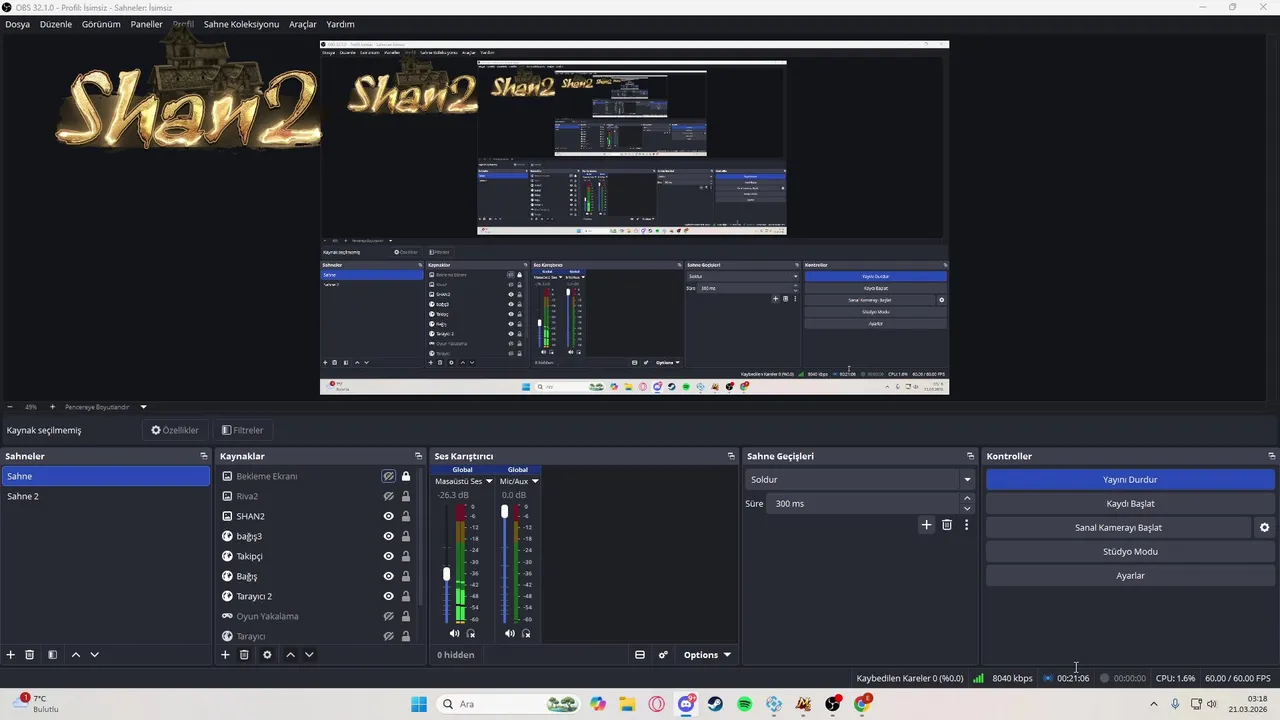Open Mic/Aux channel dropdown arrow
1280x720 pixels.
(x=535, y=482)
